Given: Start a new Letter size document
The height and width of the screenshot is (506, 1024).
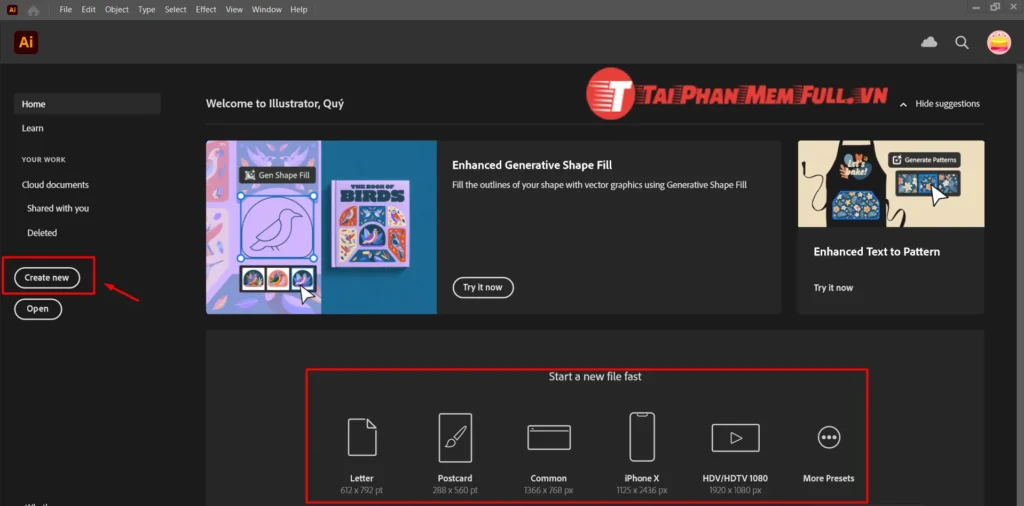Looking at the screenshot, I should [x=362, y=455].
